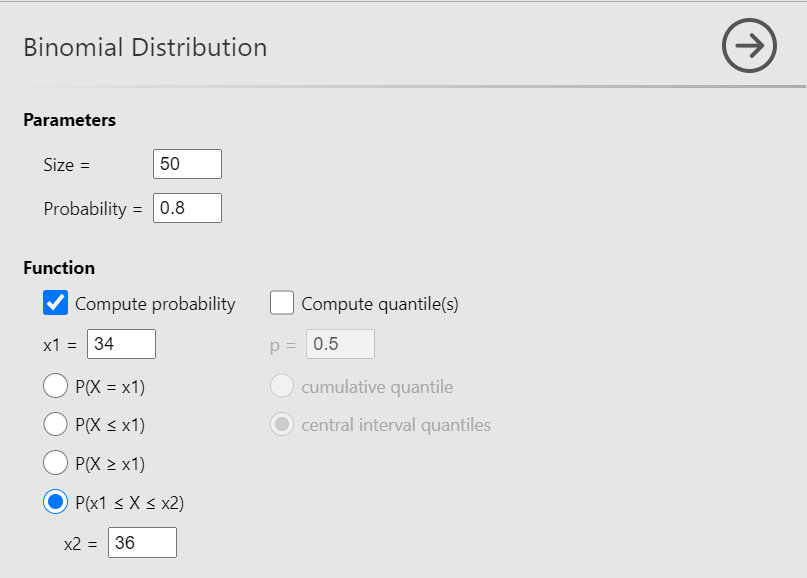Click into the x1 value field
Screen dimensions: 807x578
(x=121, y=344)
